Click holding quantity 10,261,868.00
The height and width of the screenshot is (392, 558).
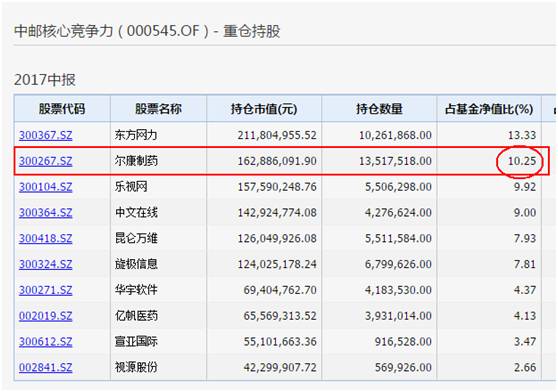tap(395, 135)
